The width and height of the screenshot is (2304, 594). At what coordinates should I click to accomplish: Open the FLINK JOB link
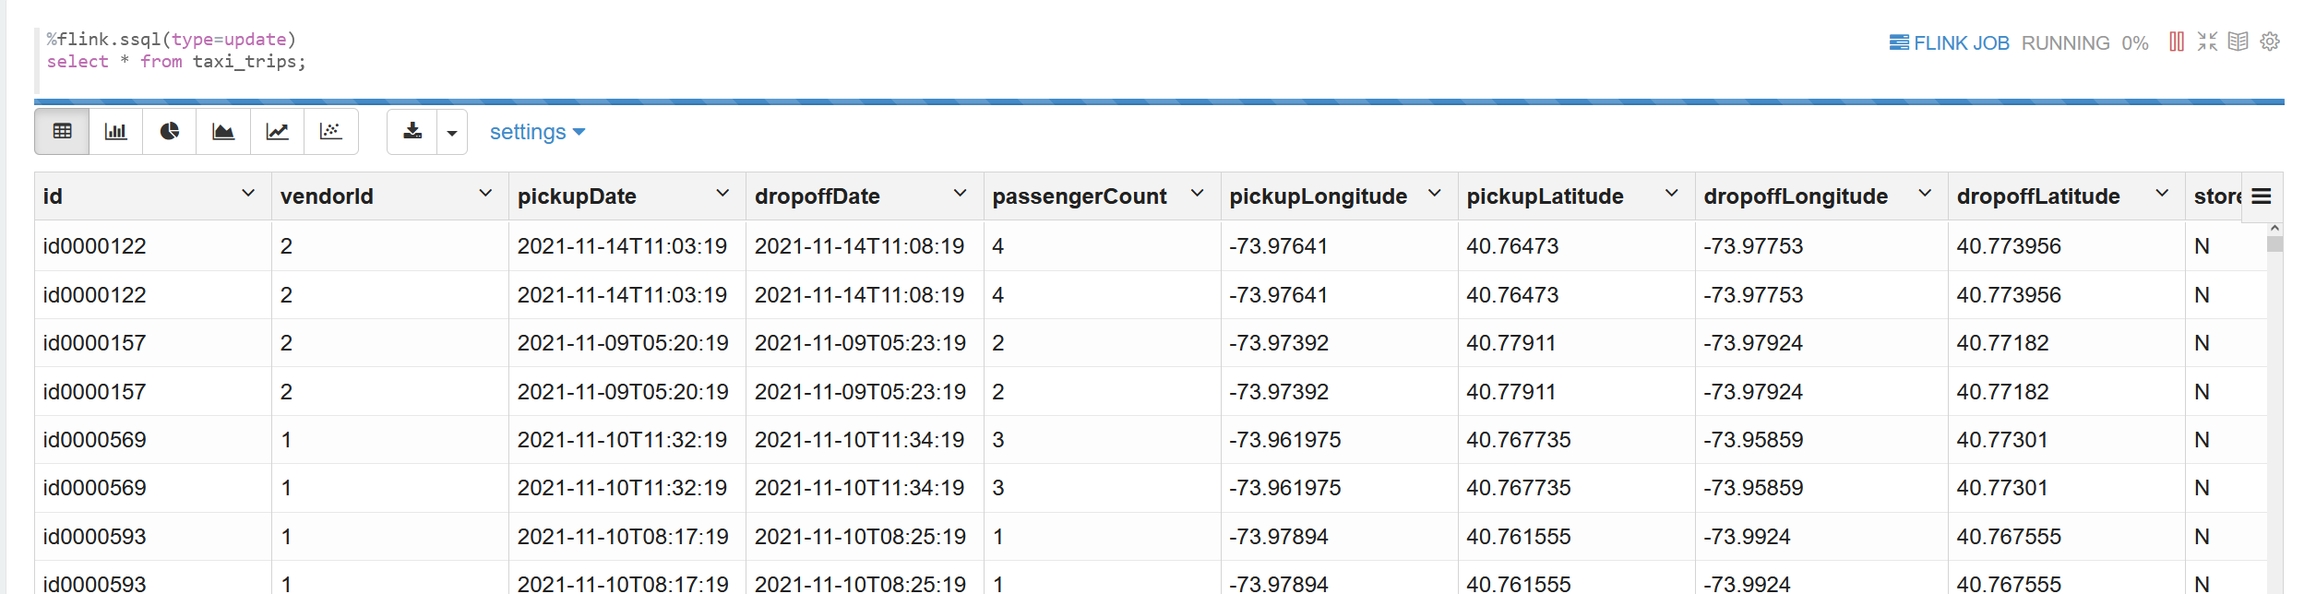[x=1949, y=43]
